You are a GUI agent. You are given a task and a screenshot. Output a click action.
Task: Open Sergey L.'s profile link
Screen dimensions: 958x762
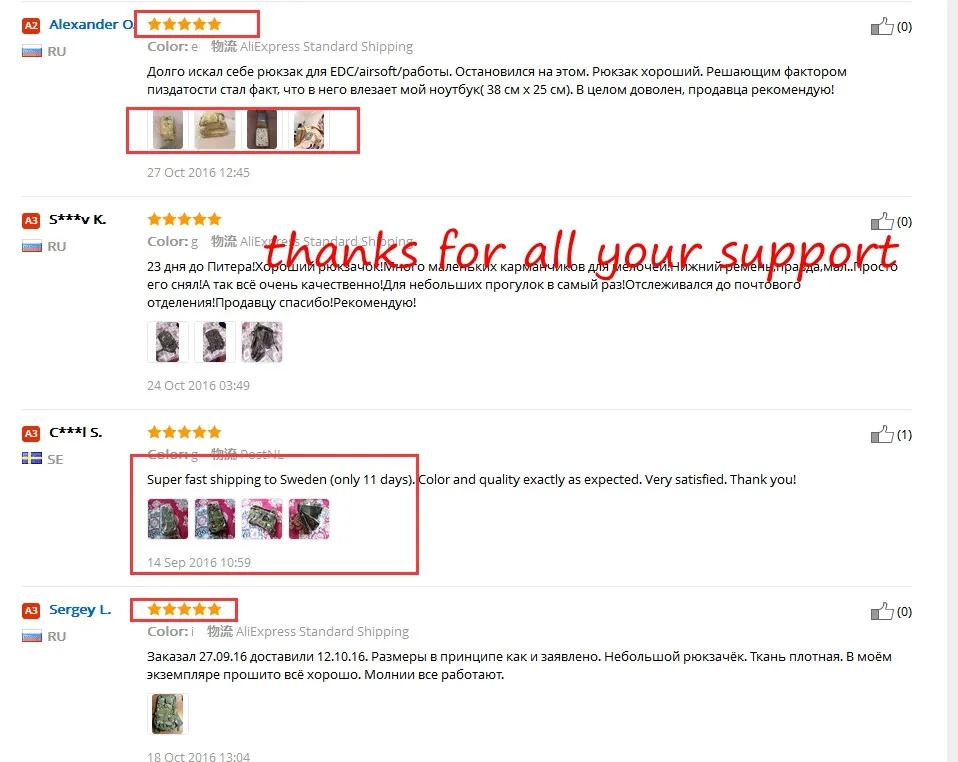(x=80, y=610)
